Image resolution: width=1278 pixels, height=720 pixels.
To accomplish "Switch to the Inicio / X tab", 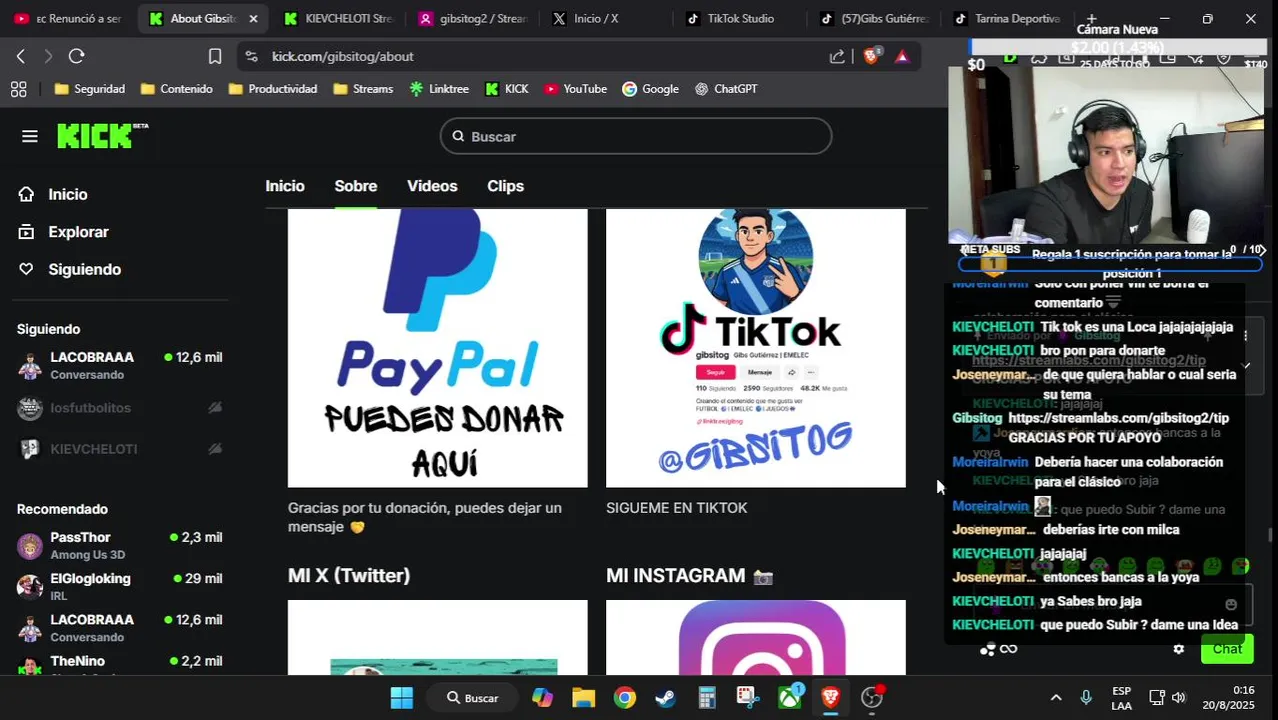I will 608,18.
